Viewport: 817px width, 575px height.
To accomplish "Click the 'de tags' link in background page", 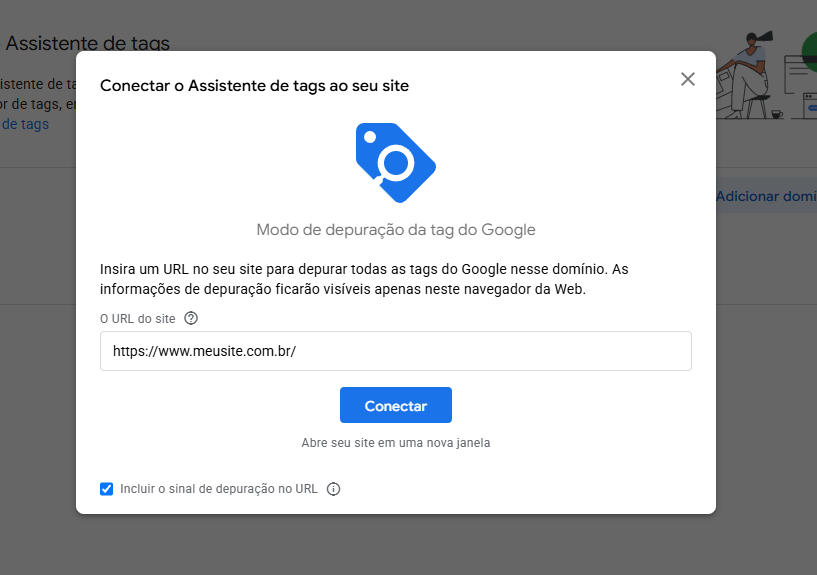I will coord(26,124).
